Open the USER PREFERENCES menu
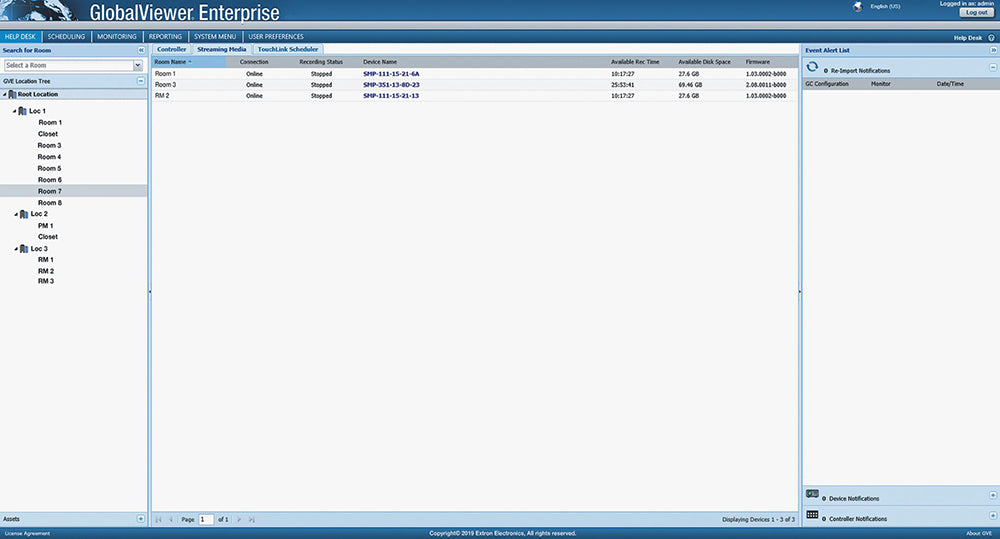Viewport: 1000px width, 539px height. click(x=276, y=37)
